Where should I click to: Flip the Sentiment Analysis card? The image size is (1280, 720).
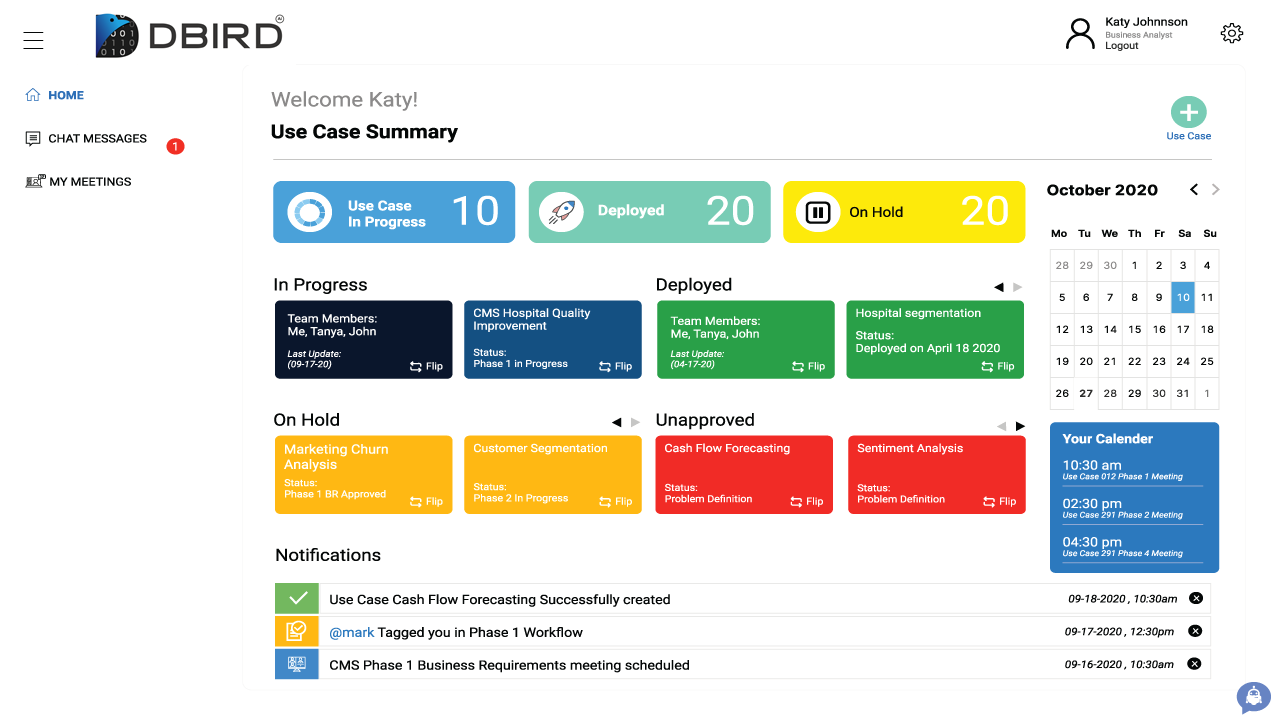pyautogui.click(x=999, y=501)
